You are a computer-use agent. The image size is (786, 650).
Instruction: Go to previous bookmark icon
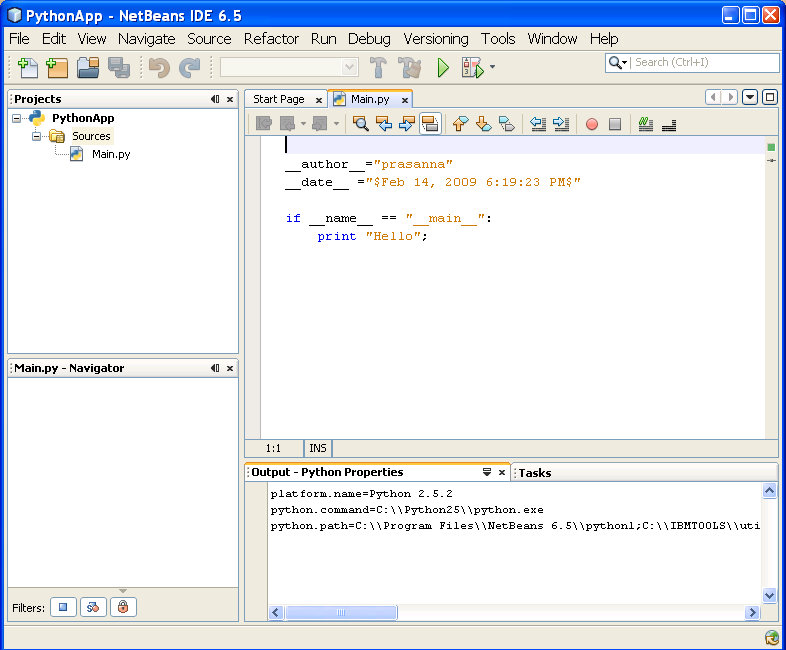tap(460, 123)
